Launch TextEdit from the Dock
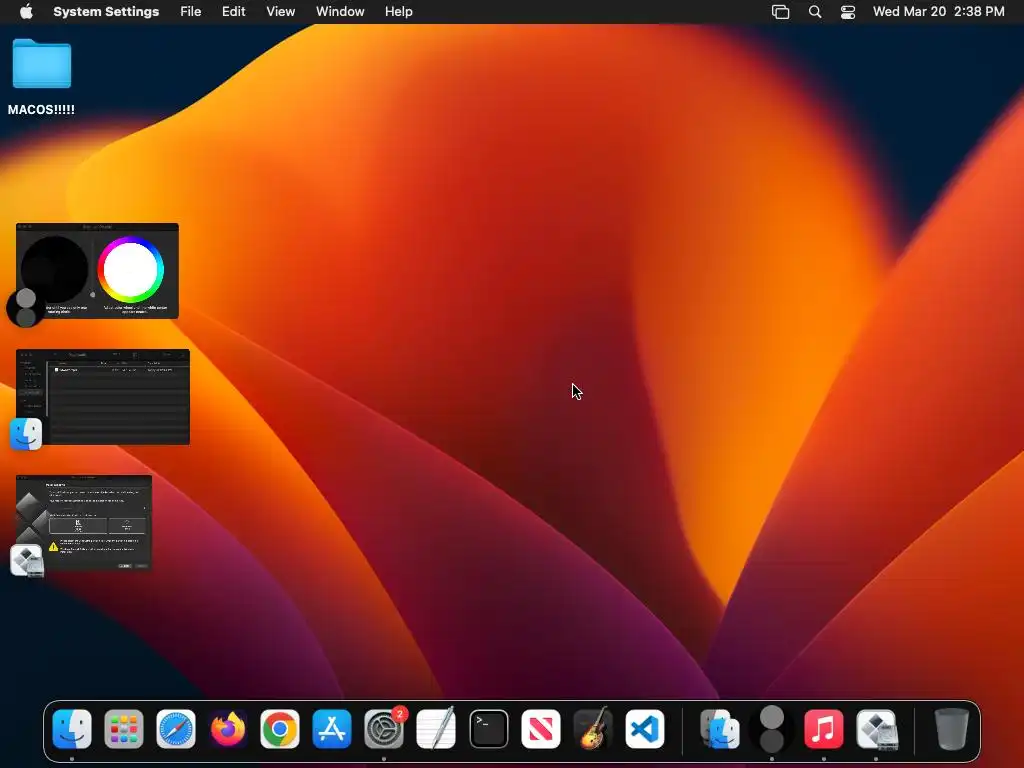This screenshot has width=1024, height=768. point(436,729)
